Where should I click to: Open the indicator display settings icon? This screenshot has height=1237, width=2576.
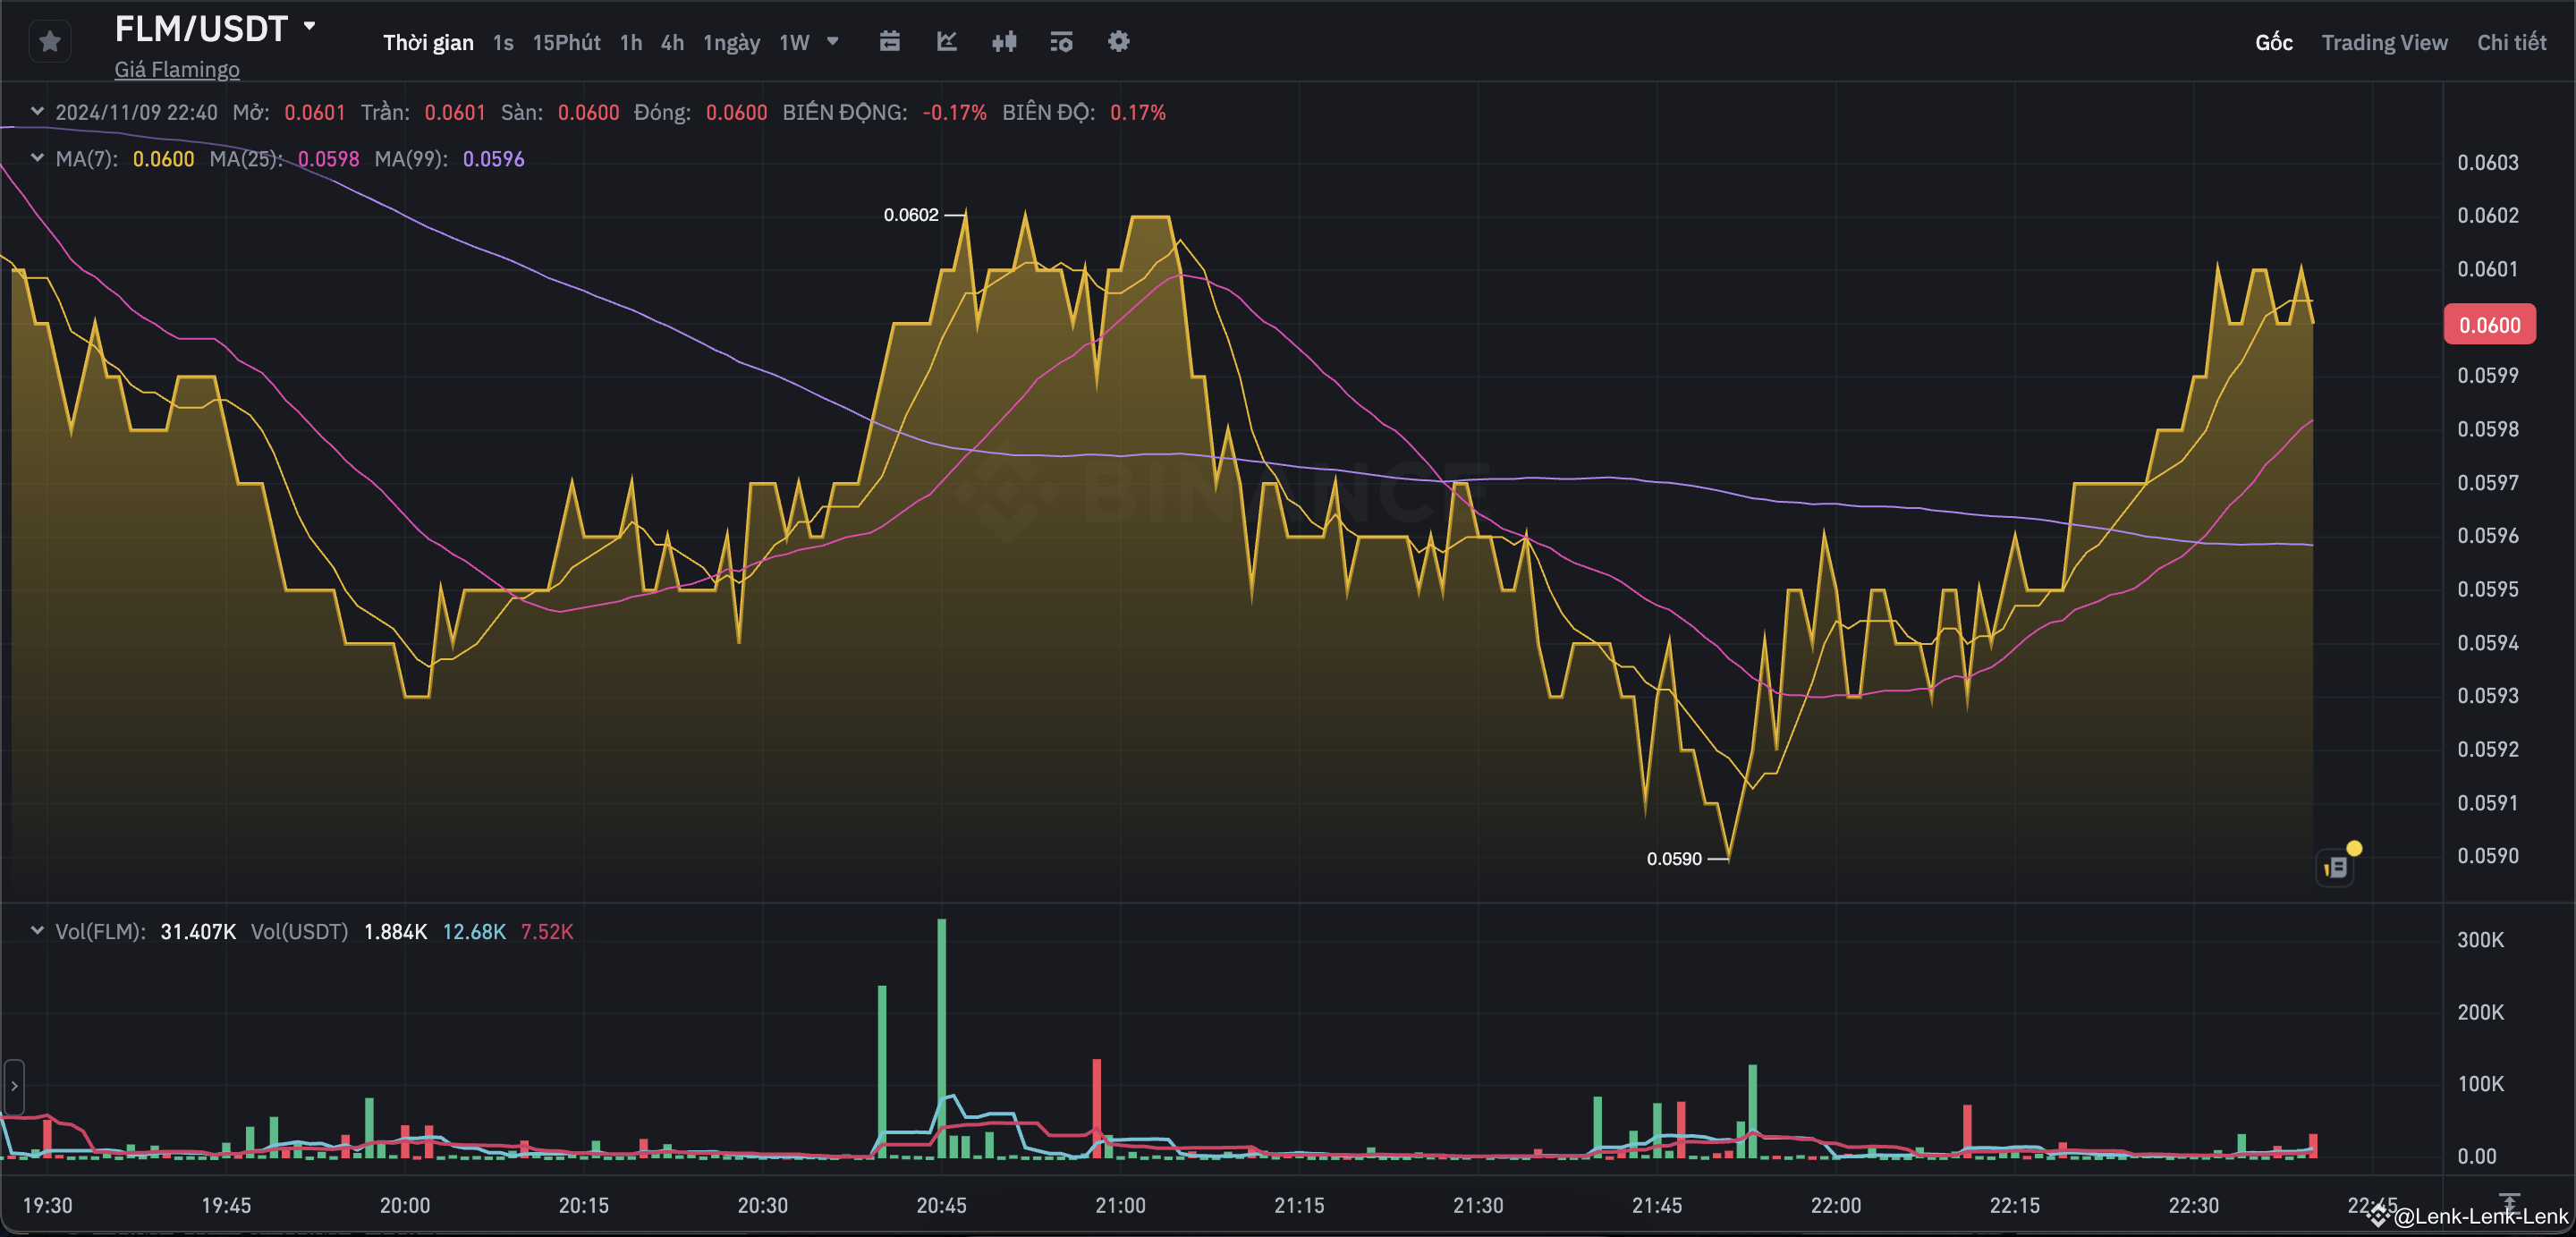(1061, 42)
